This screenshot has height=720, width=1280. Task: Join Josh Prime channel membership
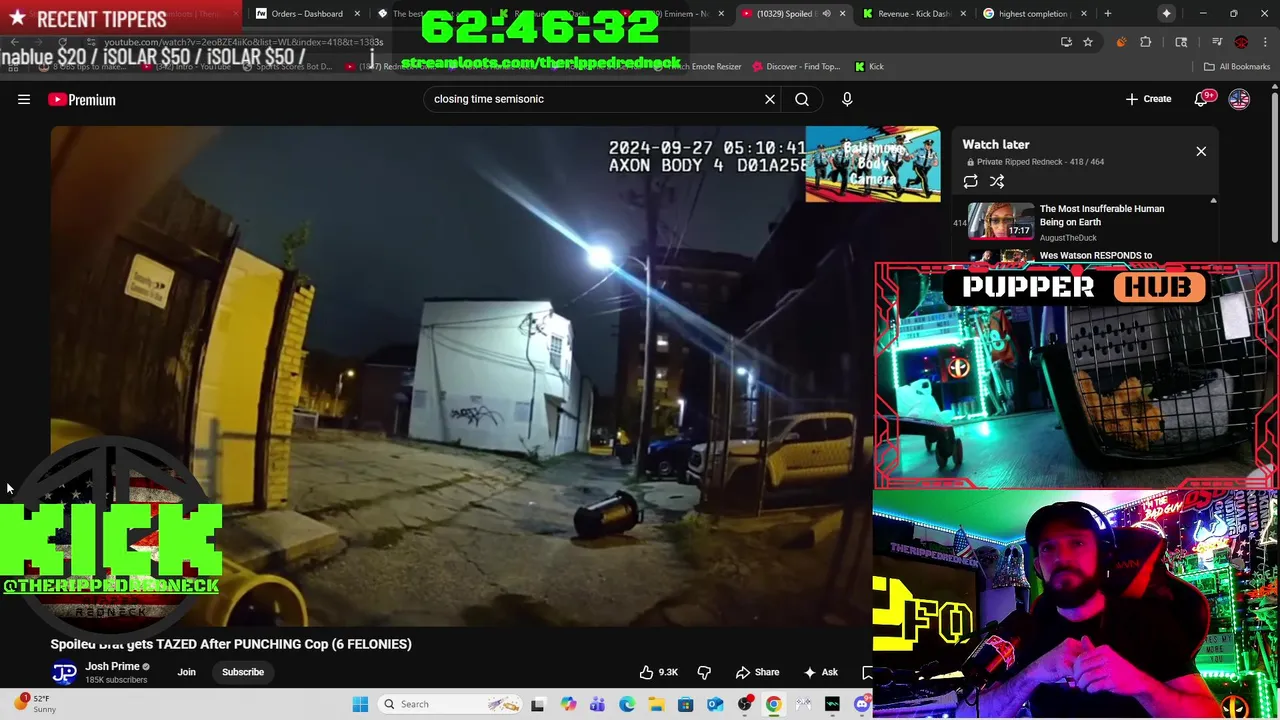(187, 672)
